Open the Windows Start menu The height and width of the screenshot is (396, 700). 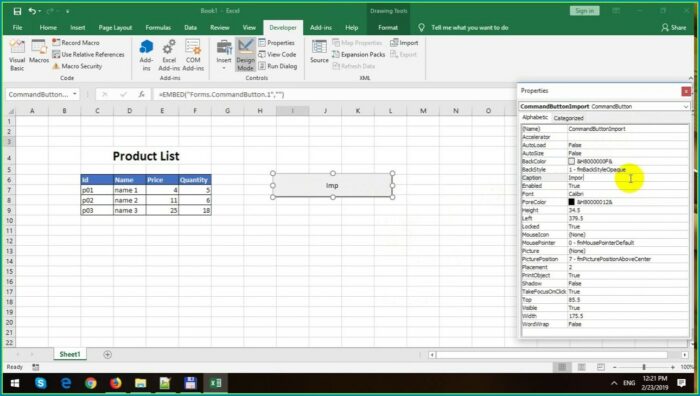(x=15, y=383)
